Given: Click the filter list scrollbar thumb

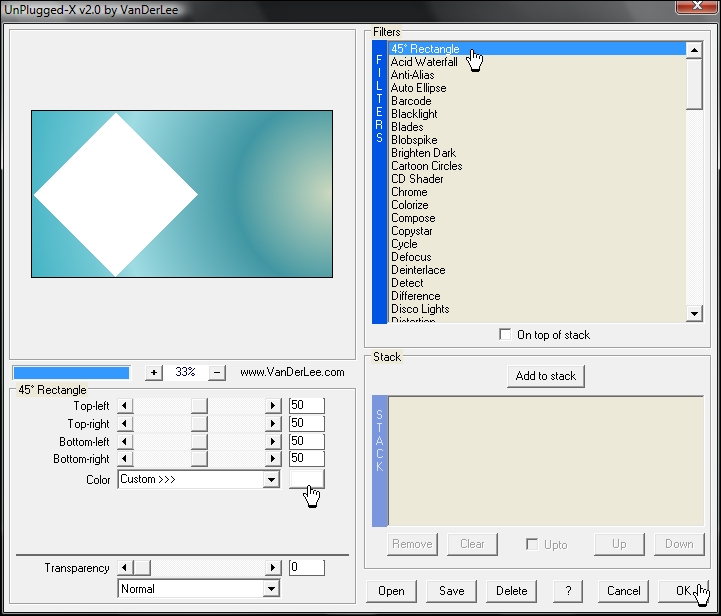Looking at the screenshot, I should (694, 84).
